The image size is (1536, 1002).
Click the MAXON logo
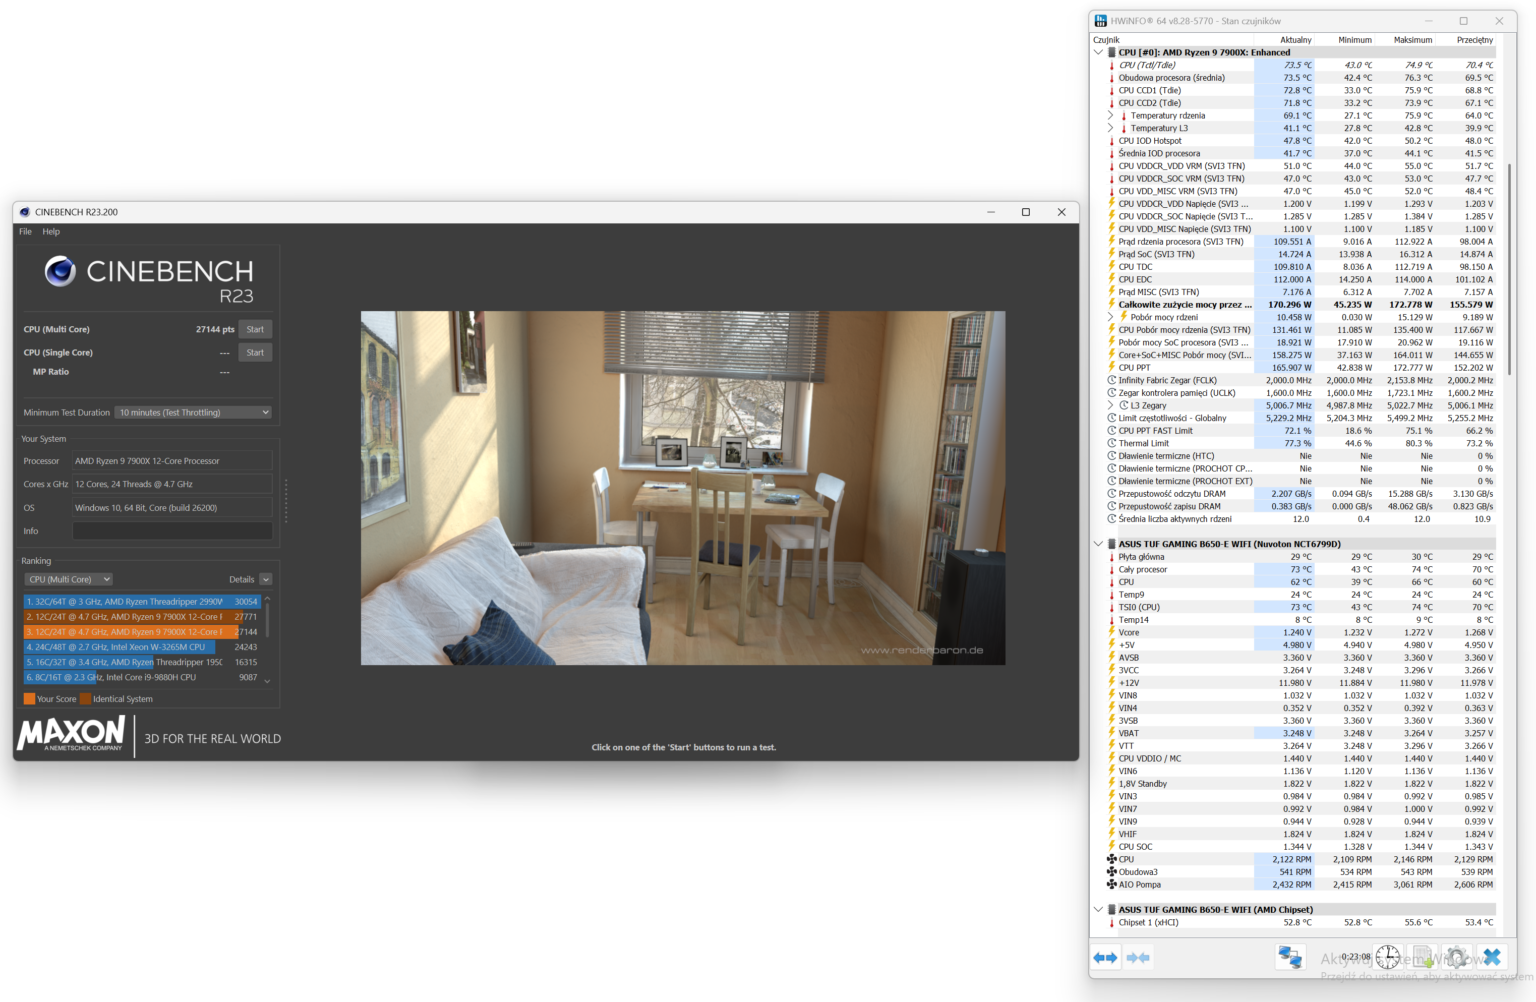pos(70,736)
